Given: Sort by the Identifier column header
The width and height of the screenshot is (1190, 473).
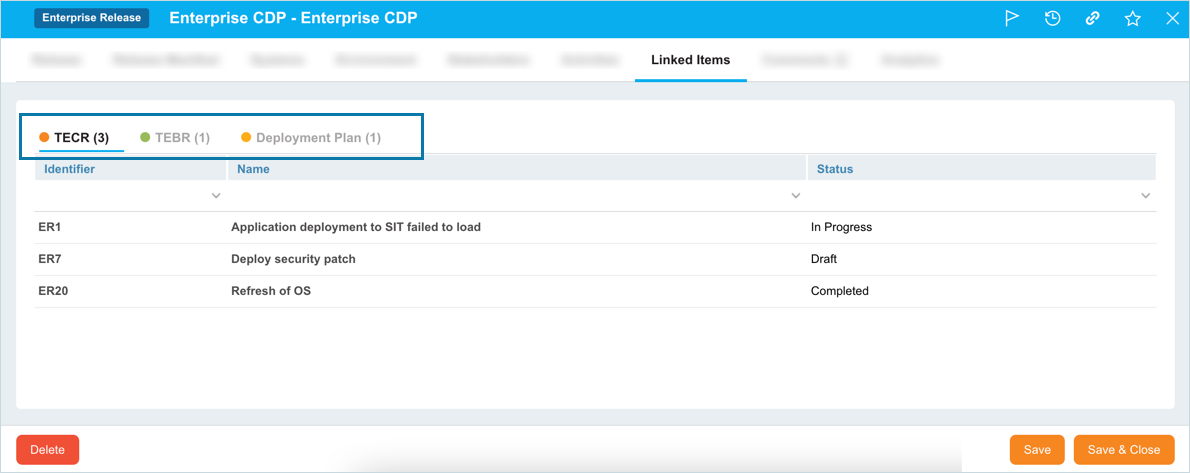Looking at the screenshot, I should point(70,169).
